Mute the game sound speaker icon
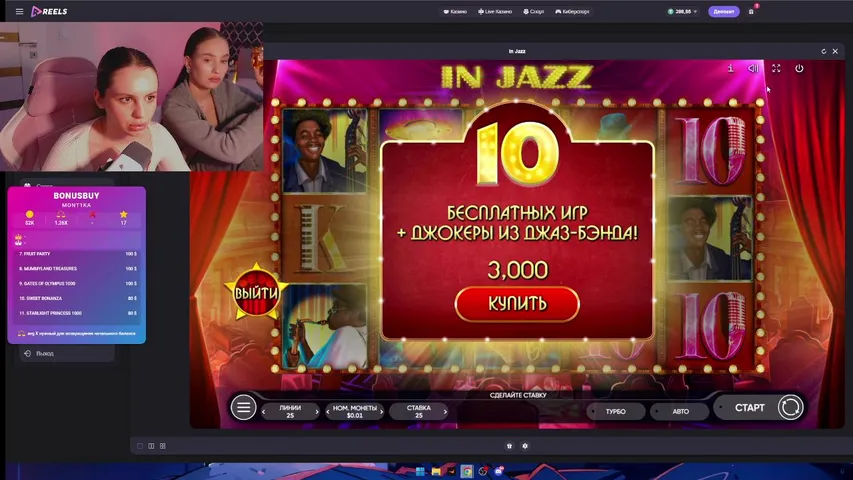853x480 pixels. (753, 69)
